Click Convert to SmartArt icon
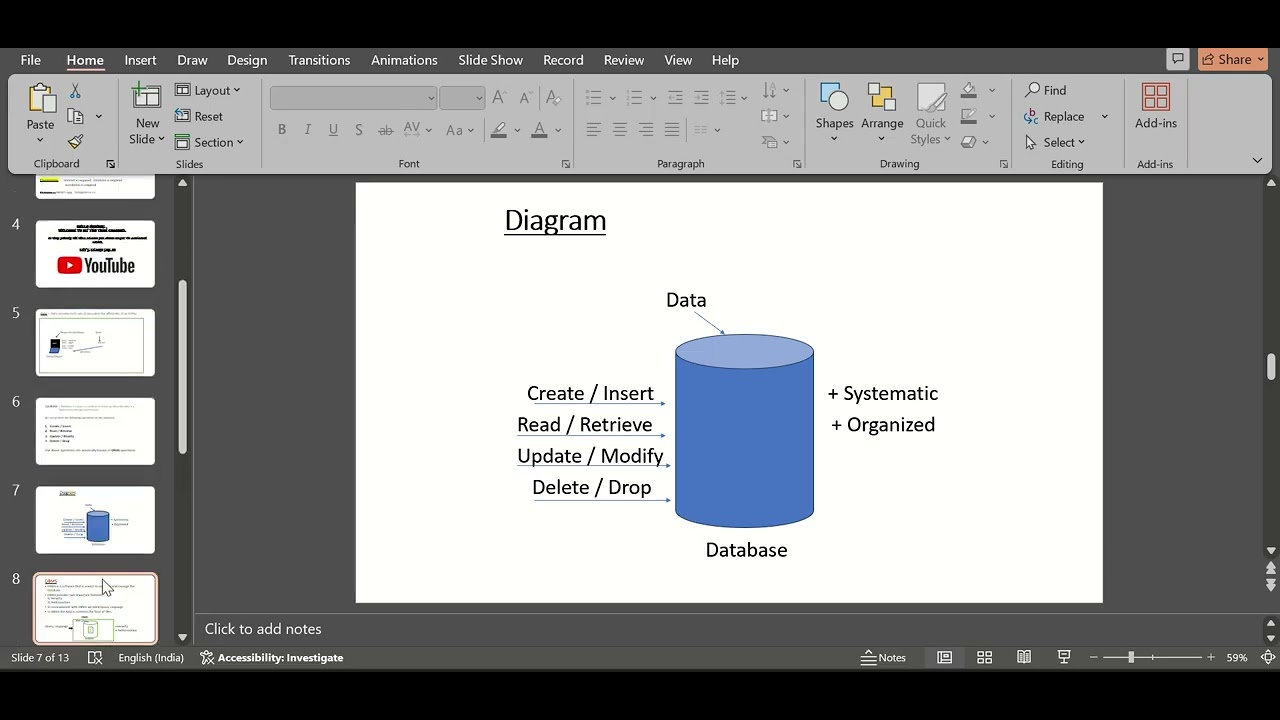1280x720 pixels. click(x=770, y=142)
